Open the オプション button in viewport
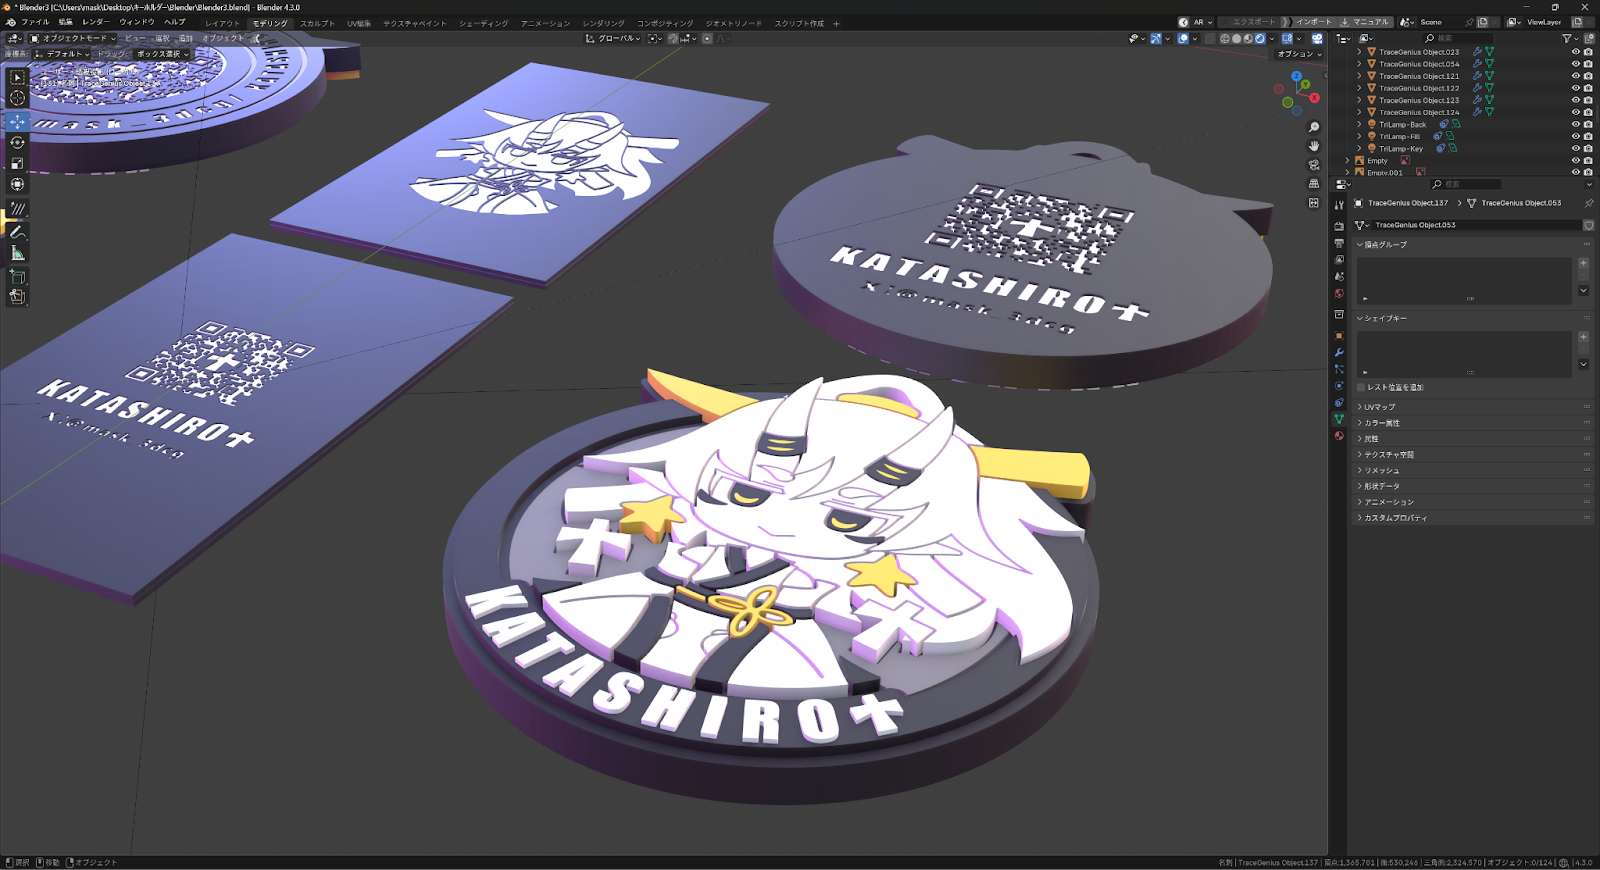Image resolution: width=1600 pixels, height=870 pixels. pyautogui.click(x=1298, y=54)
